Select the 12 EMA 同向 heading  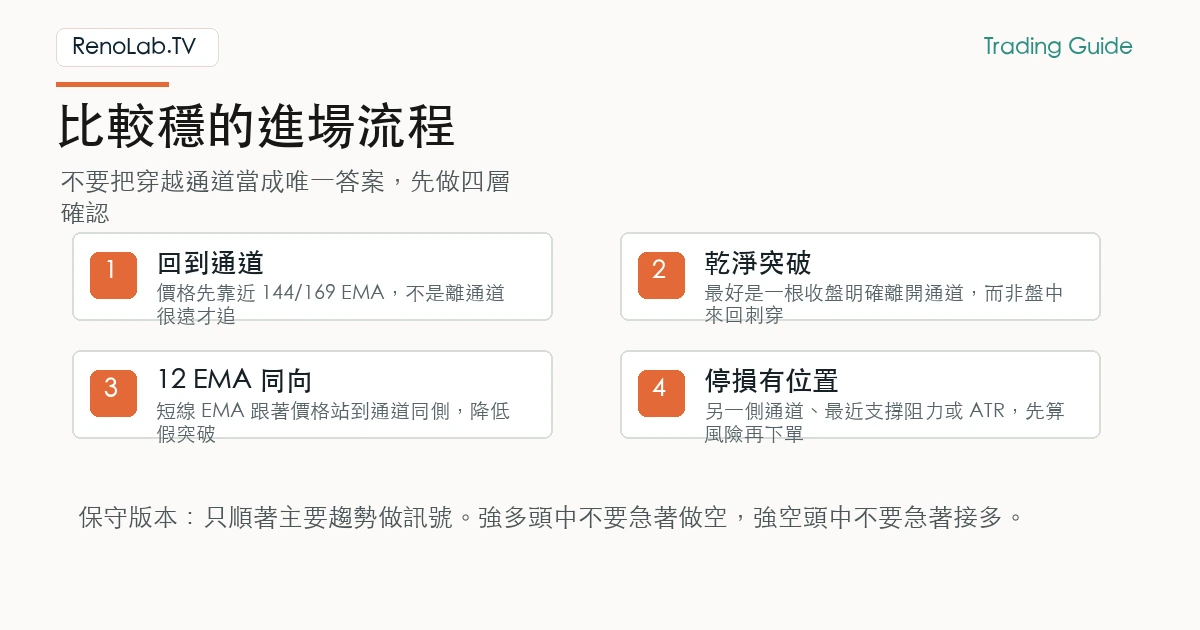click(x=235, y=381)
